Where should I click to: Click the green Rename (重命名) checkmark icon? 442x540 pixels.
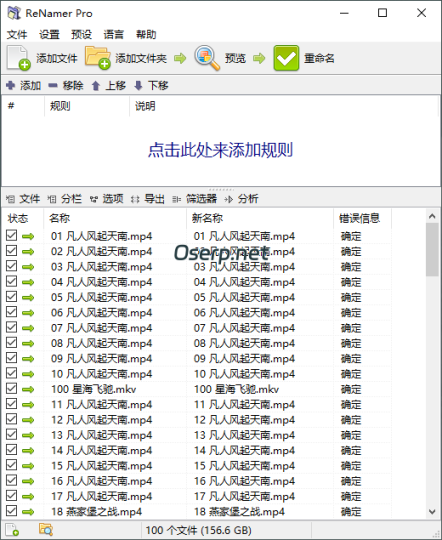pyautogui.click(x=286, y=58)
